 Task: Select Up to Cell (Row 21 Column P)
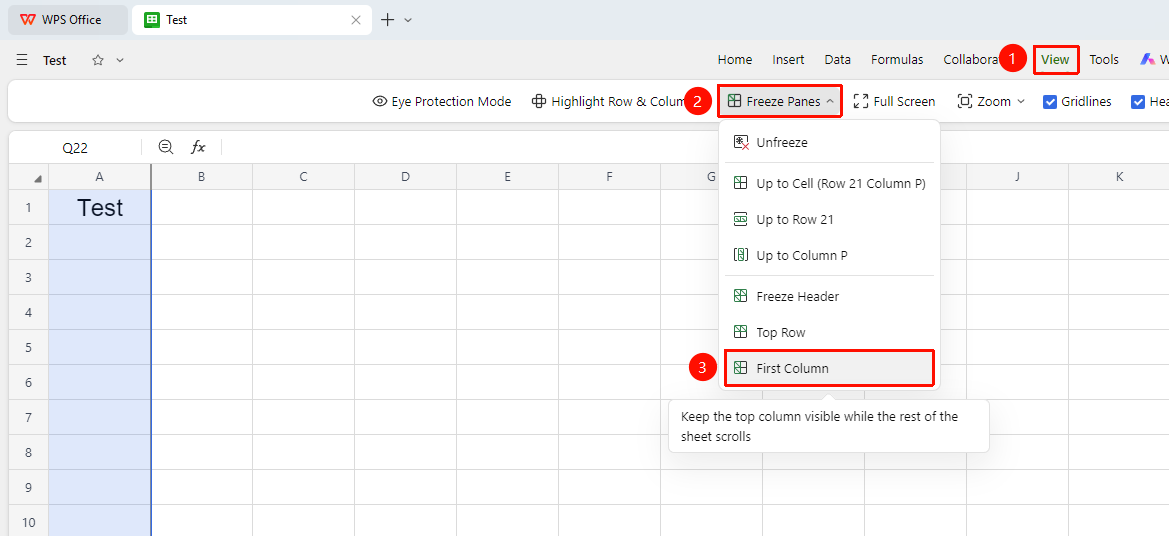click(829, 183)
